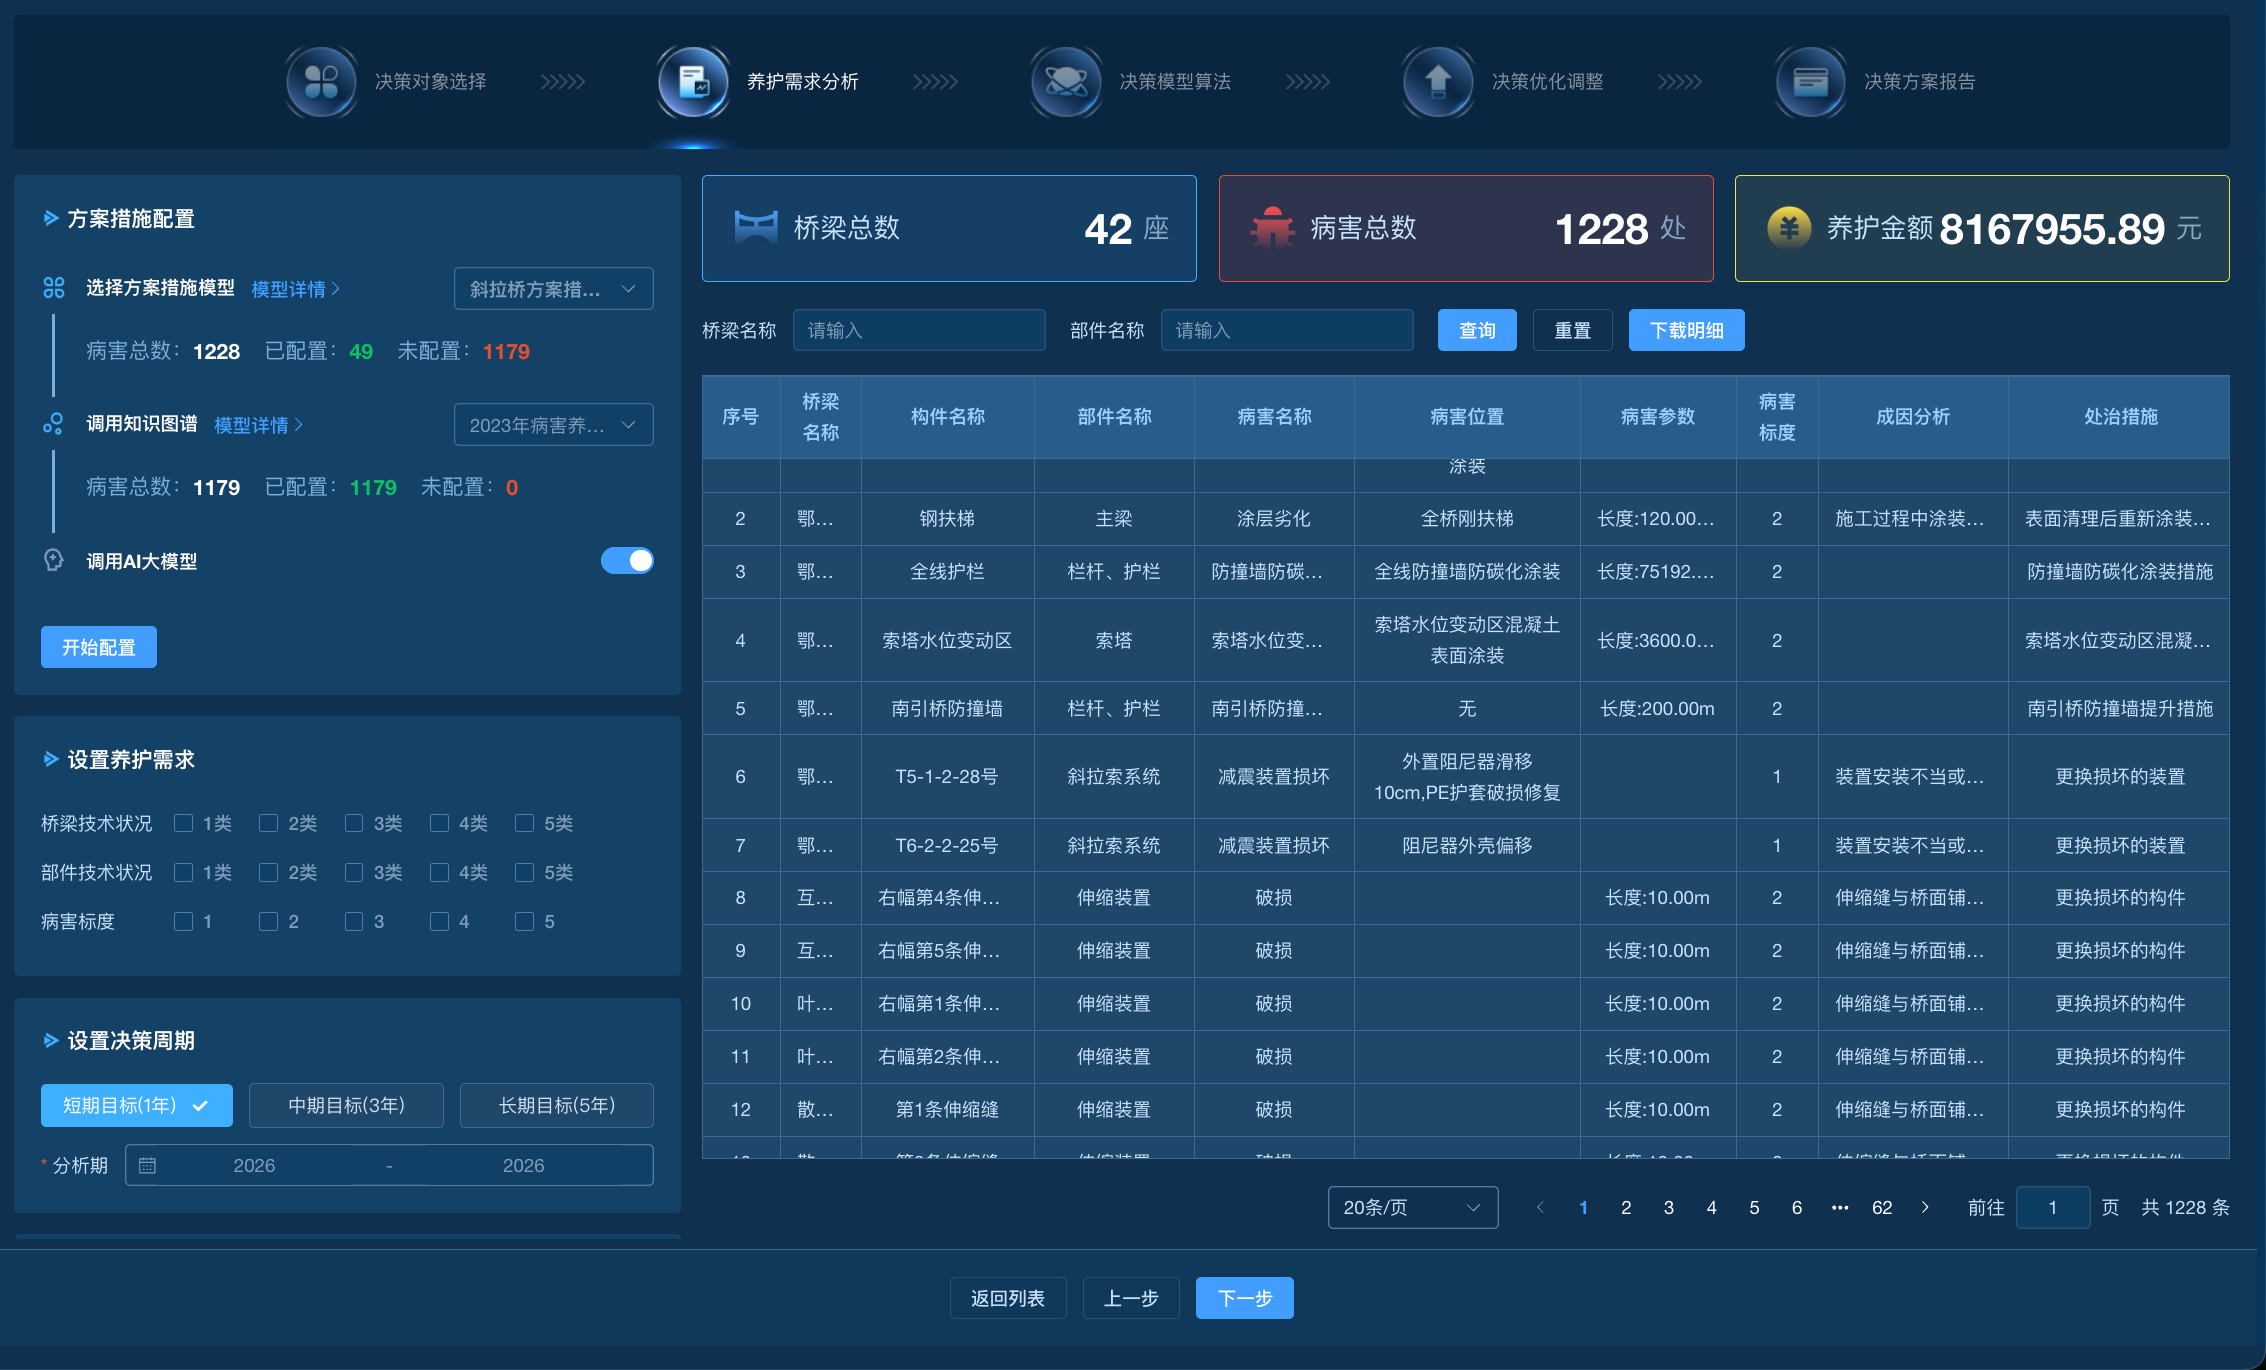Click the 返回列表 button
Image resolution: width=2266 pixels, height=1370 pixels.
coord(1008,1298)
